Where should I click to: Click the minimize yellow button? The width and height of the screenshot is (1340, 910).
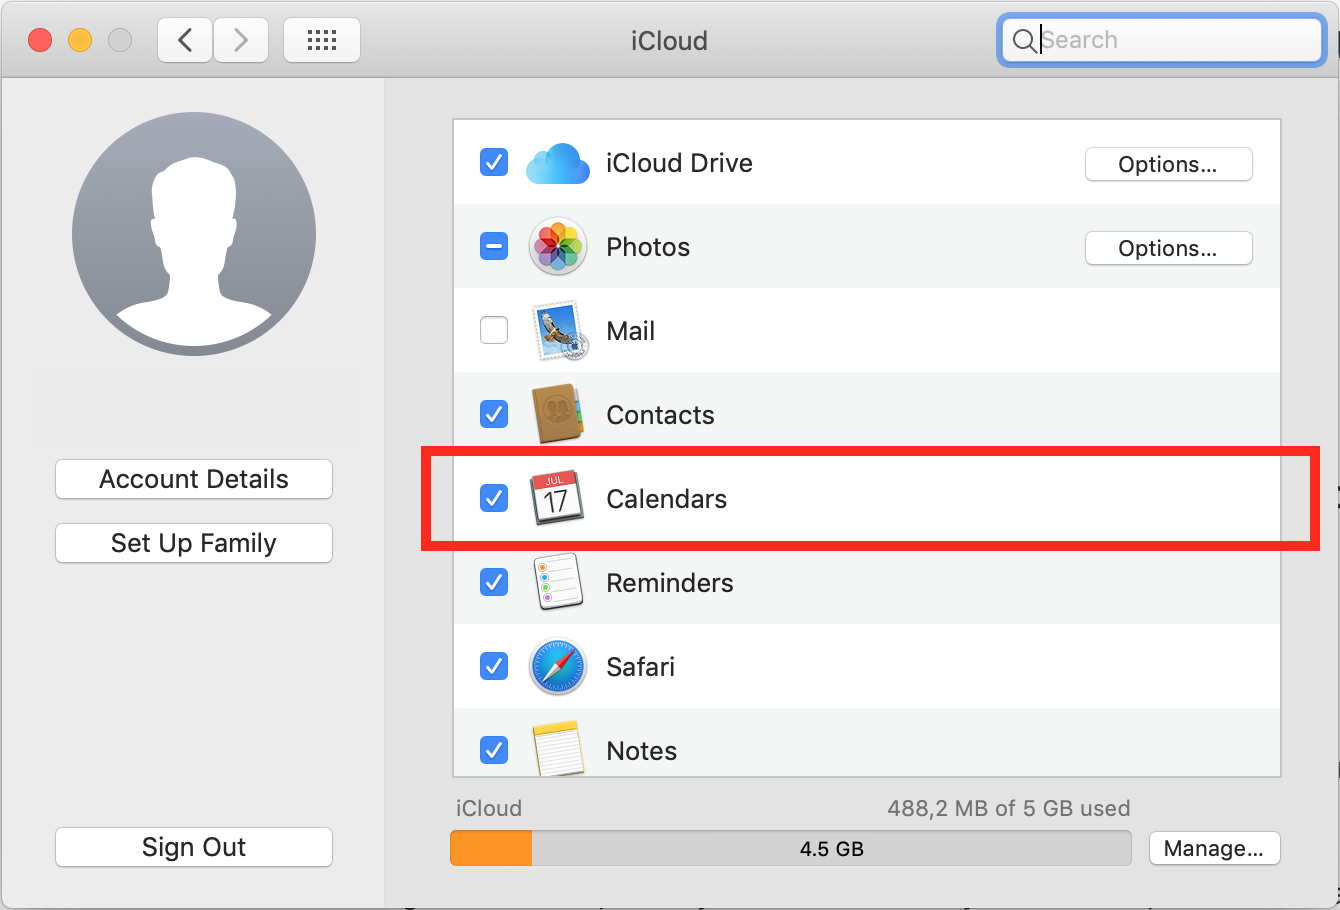click(80, 40)
